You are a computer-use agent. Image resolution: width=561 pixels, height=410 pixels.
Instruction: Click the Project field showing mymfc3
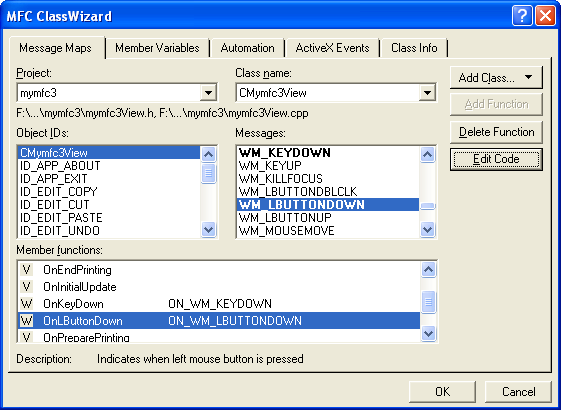[x=117, y=93]
